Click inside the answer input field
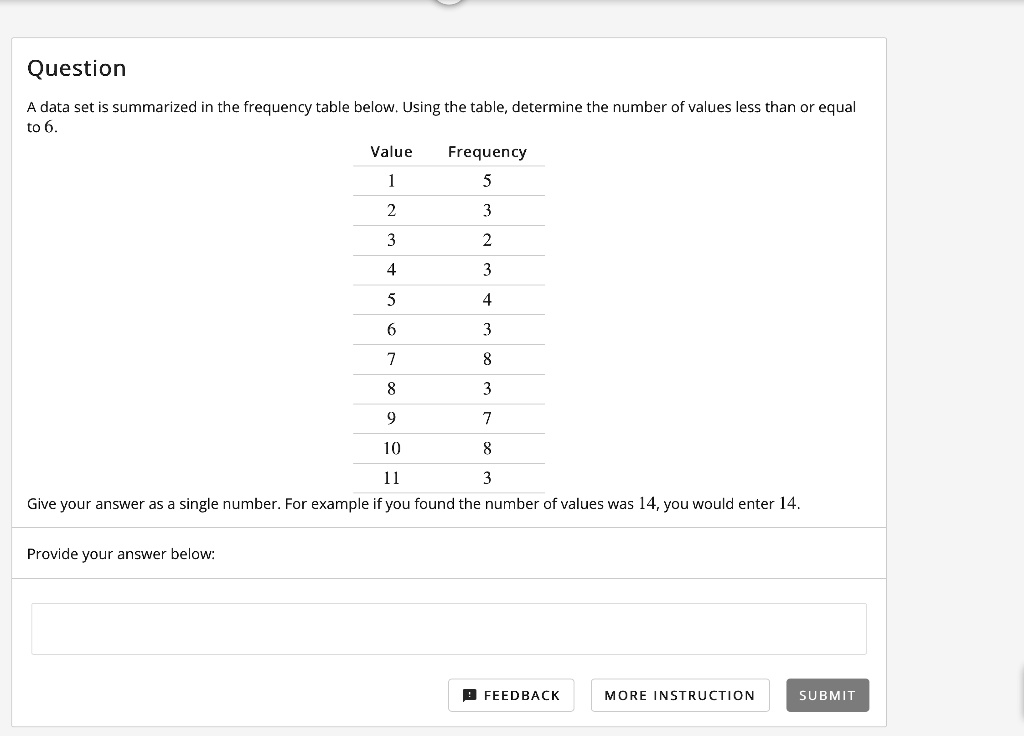 [449, 628]
